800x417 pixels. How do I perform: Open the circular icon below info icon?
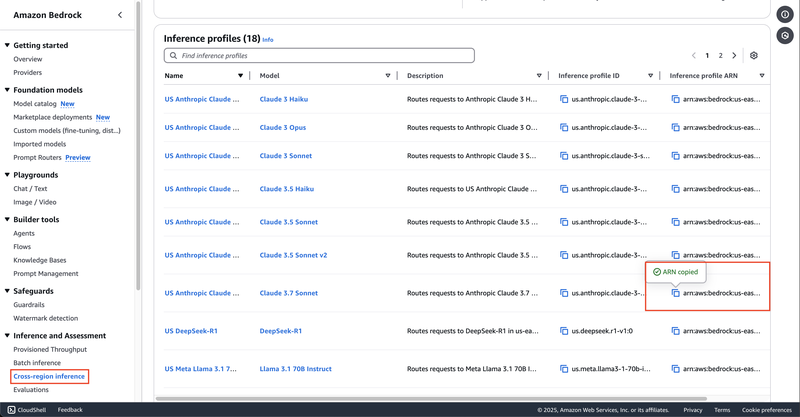(x=785, y=36)
